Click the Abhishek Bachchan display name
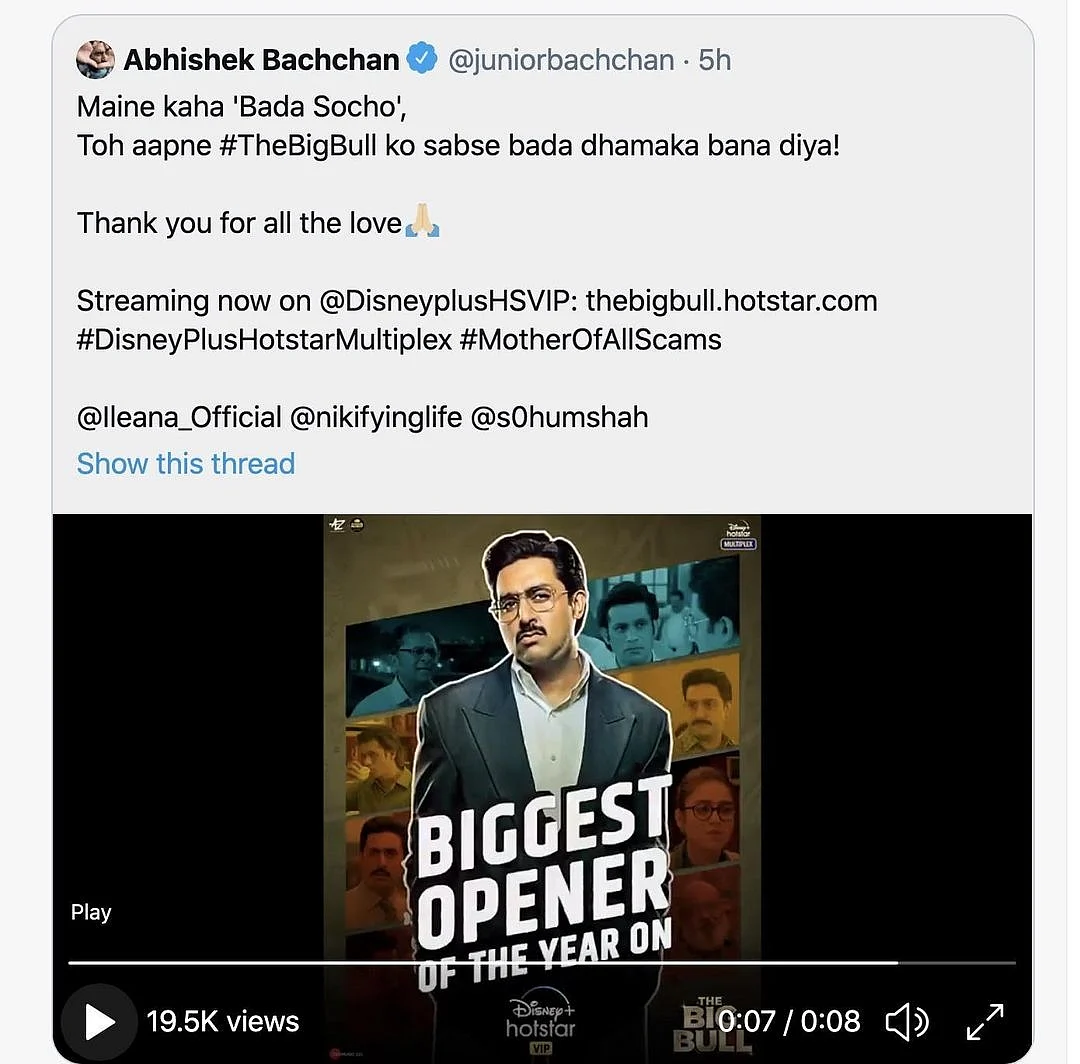This screenshot has height=1064, width=1080. point(262,60)
